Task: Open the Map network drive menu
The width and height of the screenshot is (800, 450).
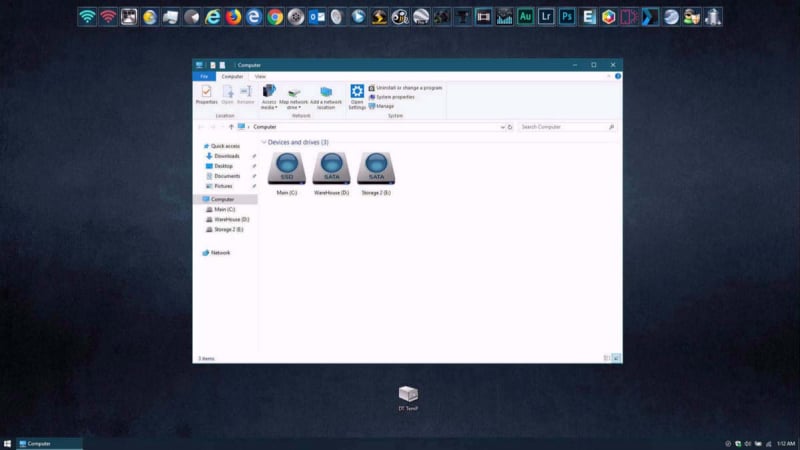Action: click(293, 97)
